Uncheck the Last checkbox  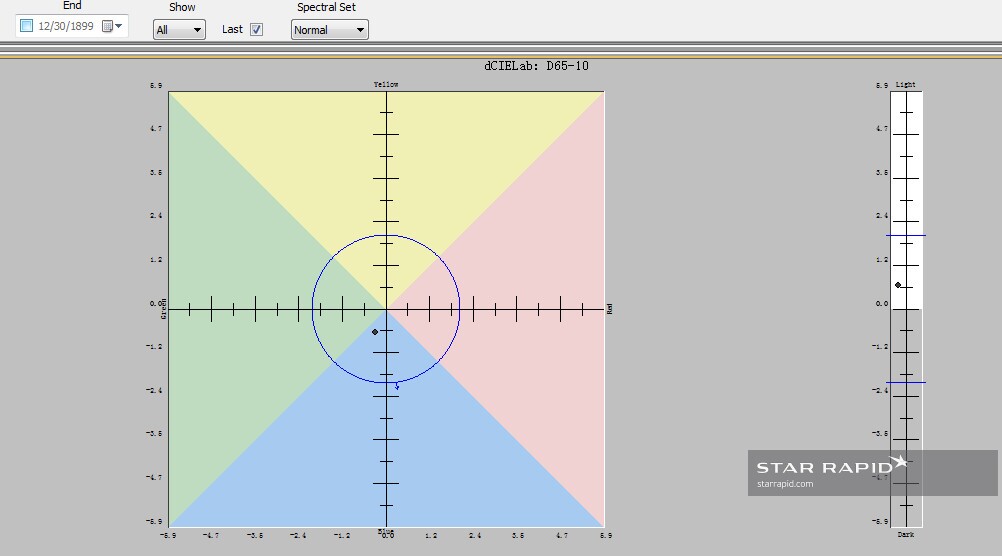[256, 29]
